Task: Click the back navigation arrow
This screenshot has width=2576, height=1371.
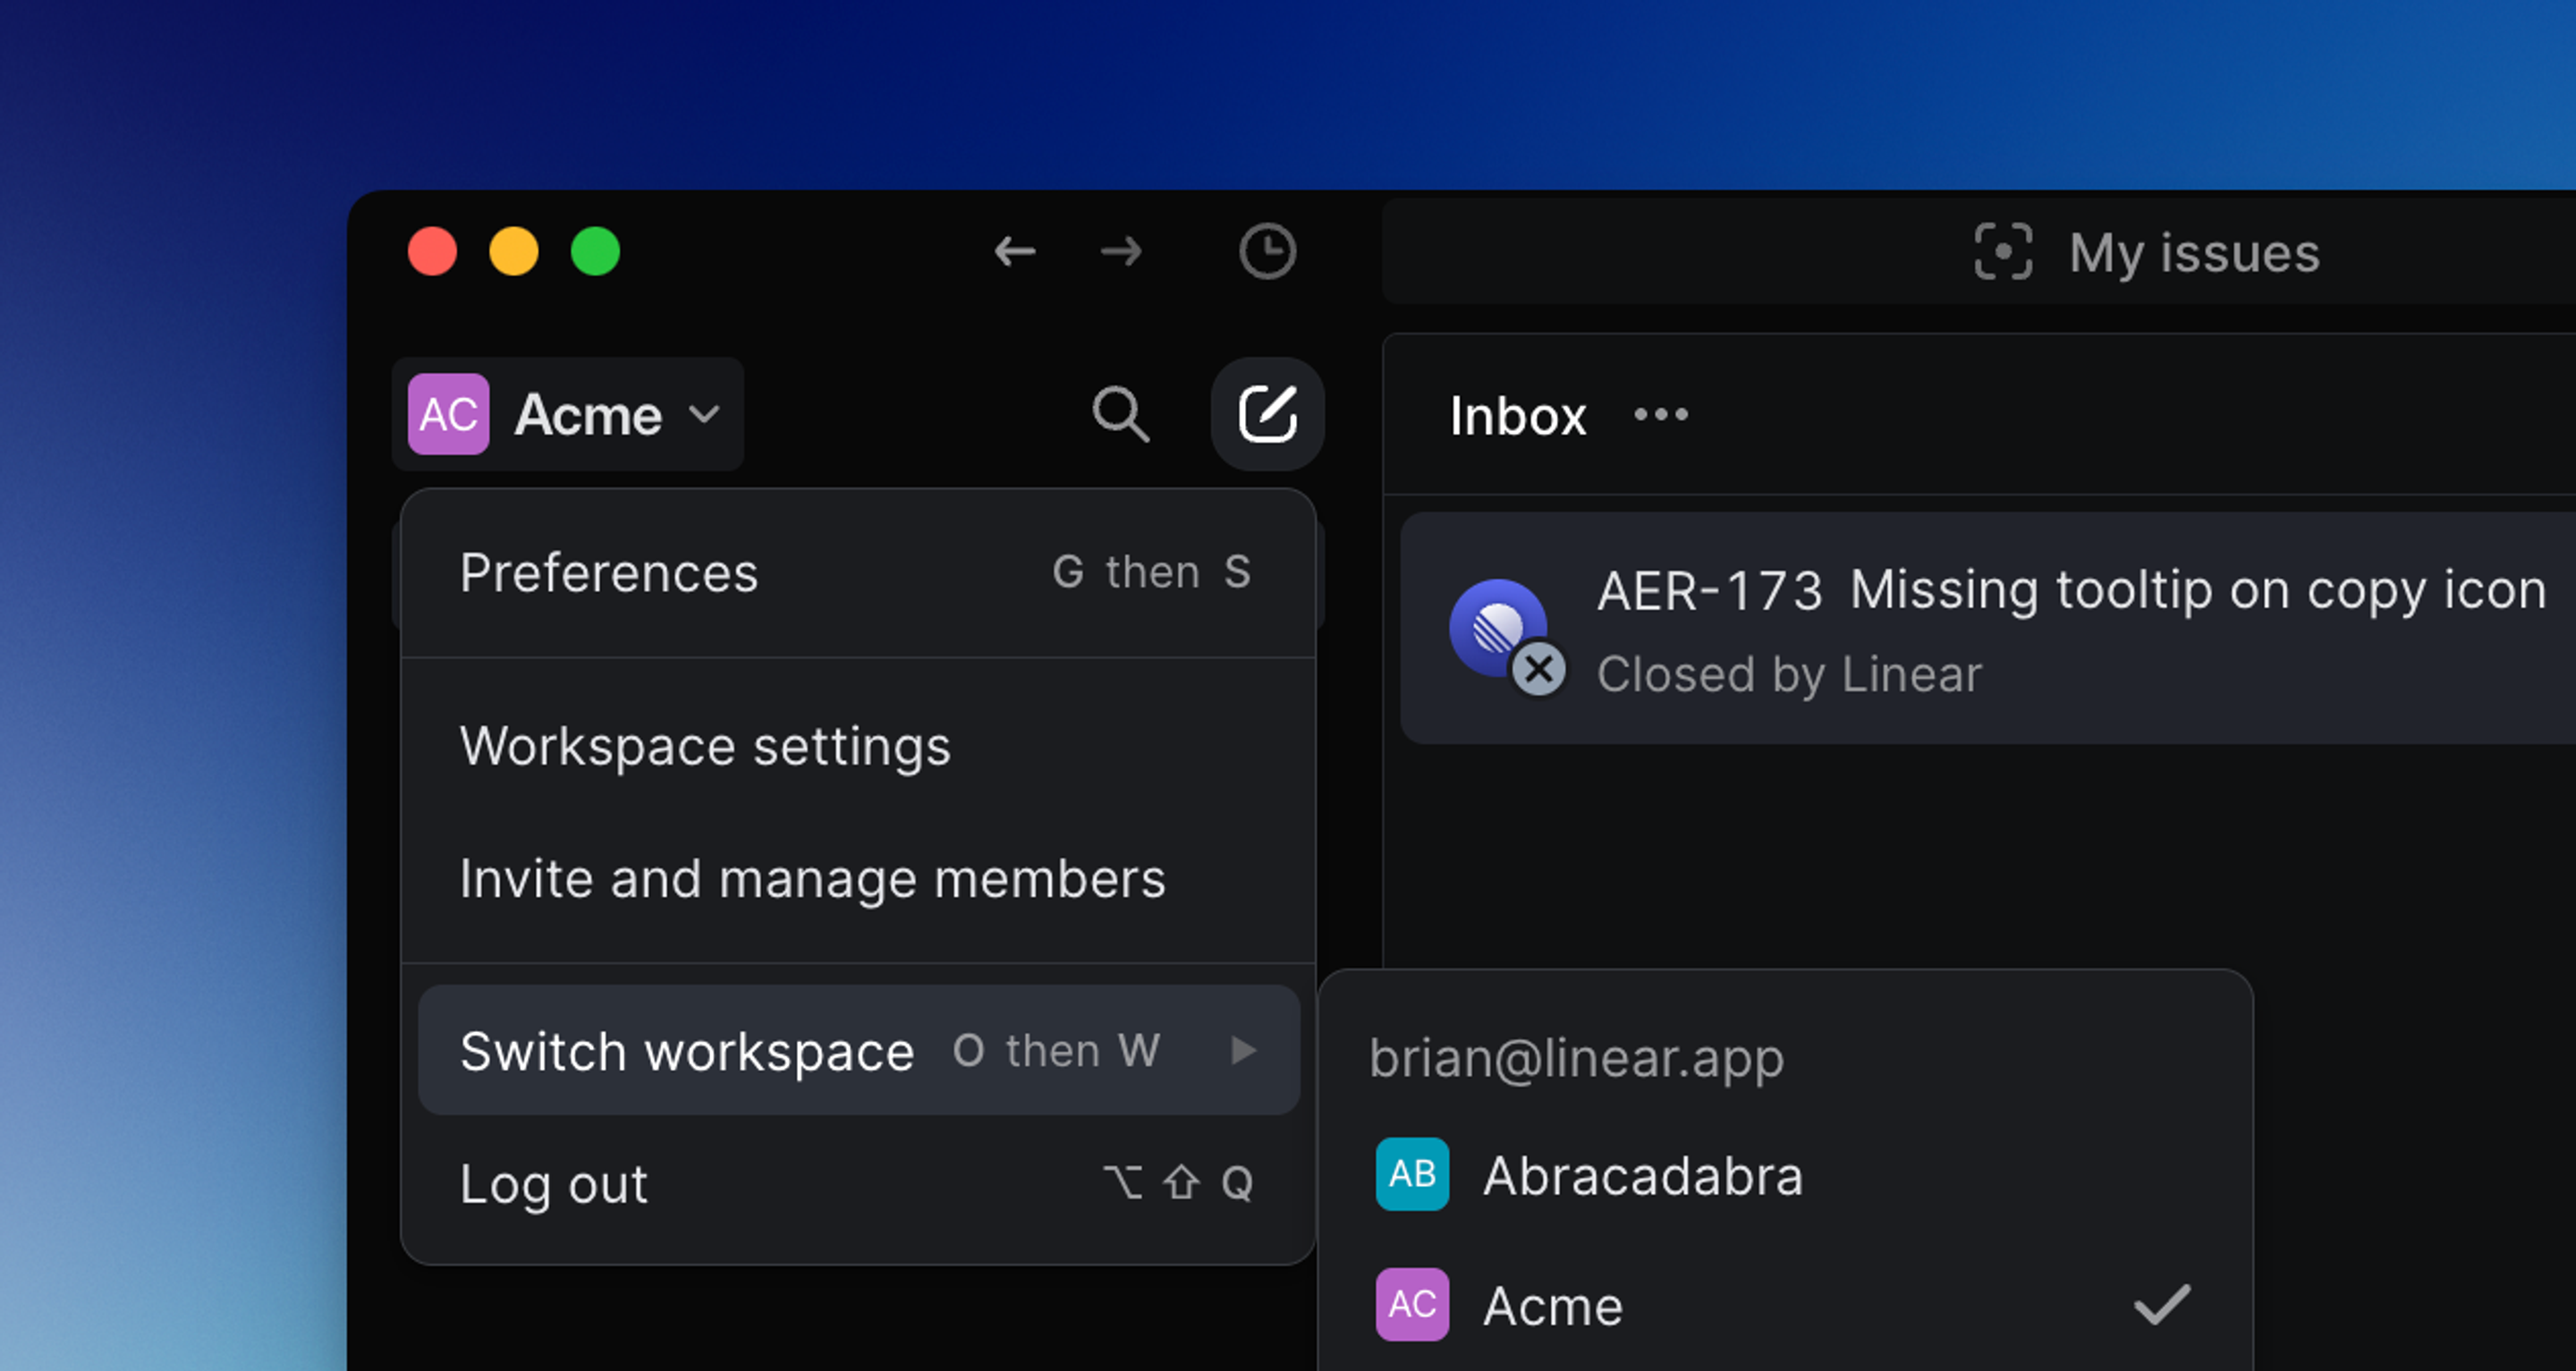Action: pyautogui.click(x=1014, y=251)
